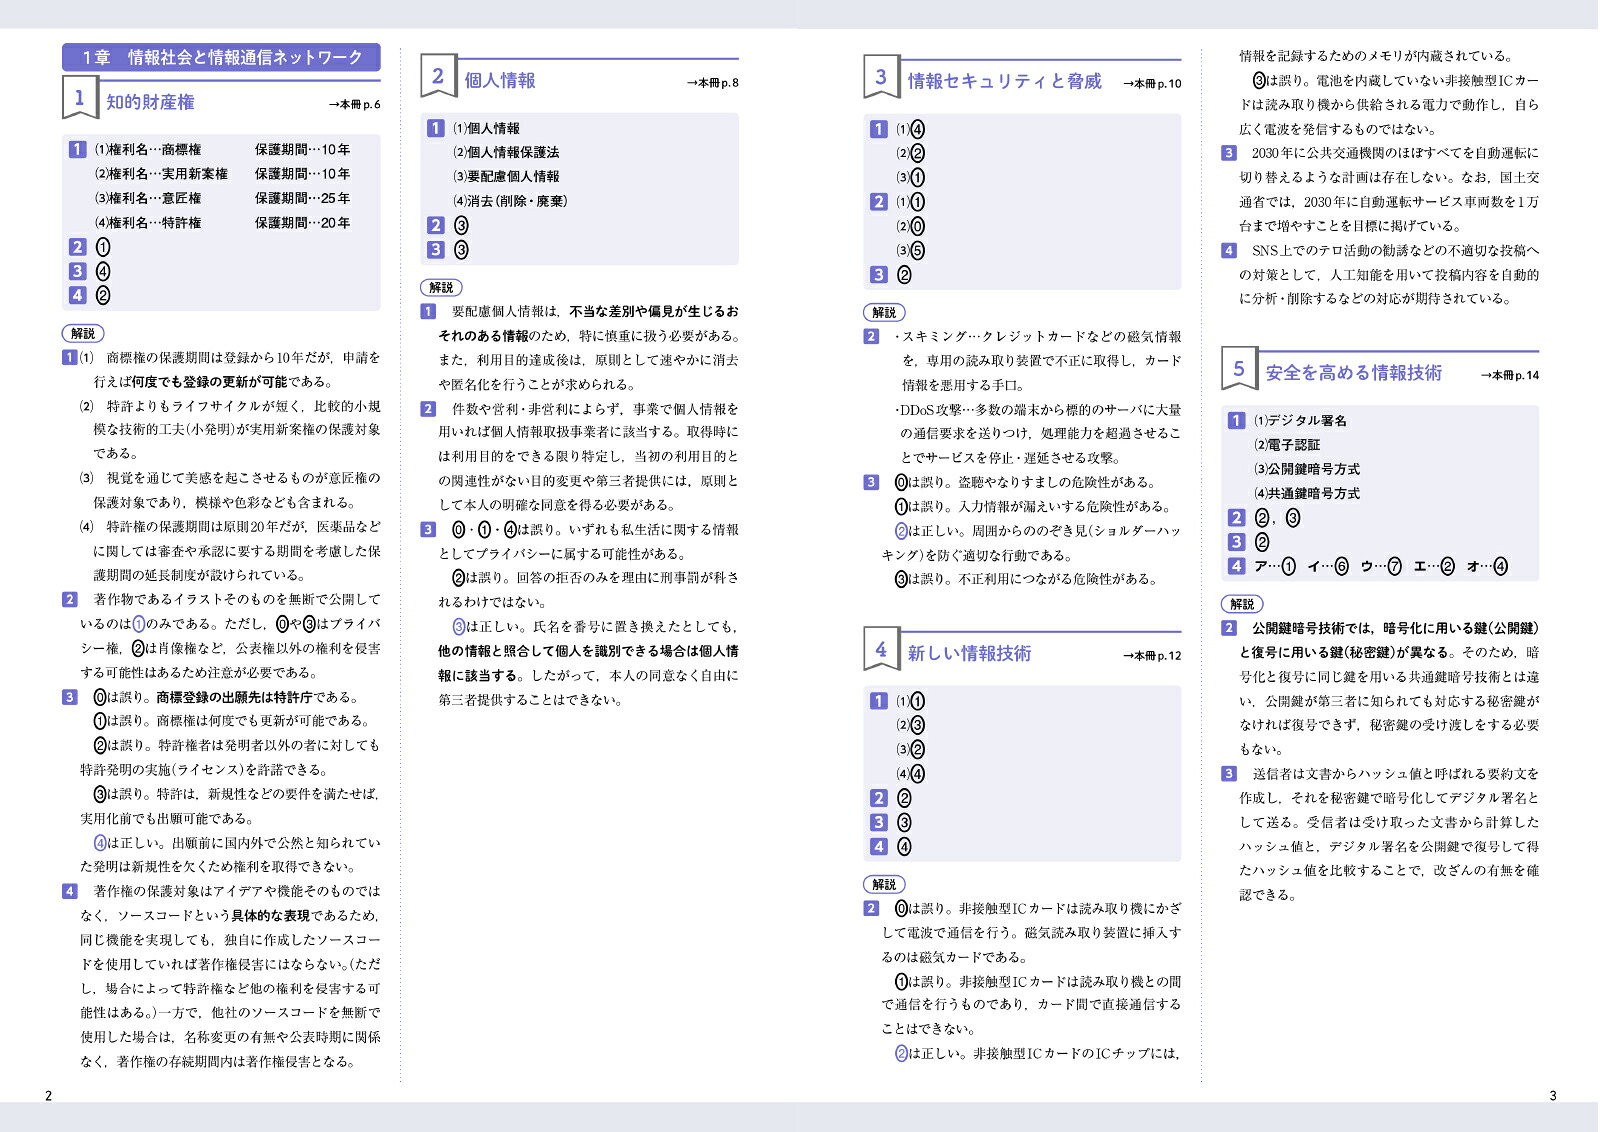Click the reference '→本冊 p.10'

(x=1151, y=84)
